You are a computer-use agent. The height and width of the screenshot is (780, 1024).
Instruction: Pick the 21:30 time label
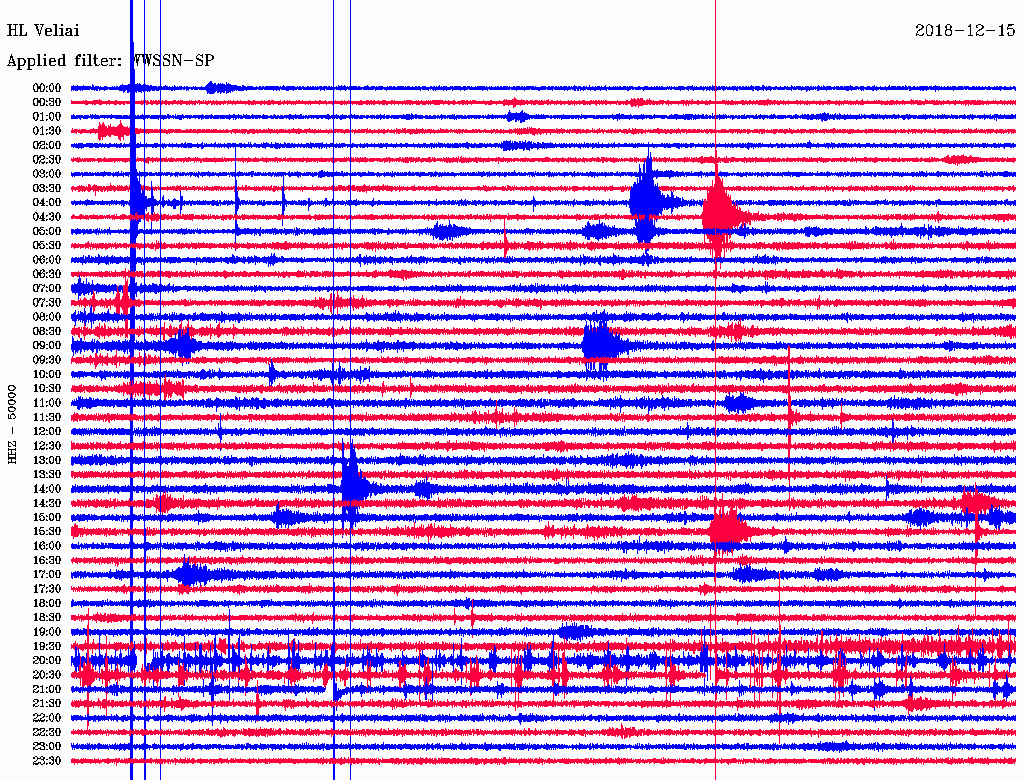(x=47, y=704)
